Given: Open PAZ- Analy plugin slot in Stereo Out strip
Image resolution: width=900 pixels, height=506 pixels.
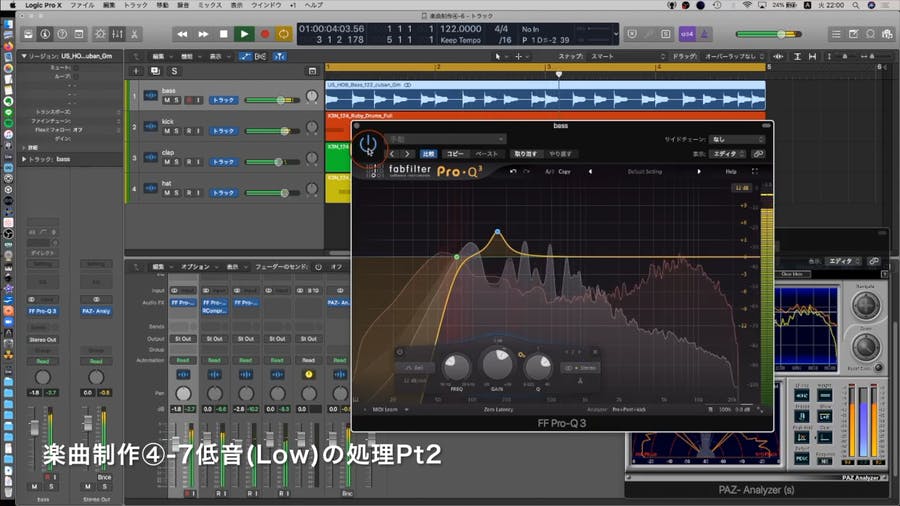Looking at the screenshot, I should (96, 311).
